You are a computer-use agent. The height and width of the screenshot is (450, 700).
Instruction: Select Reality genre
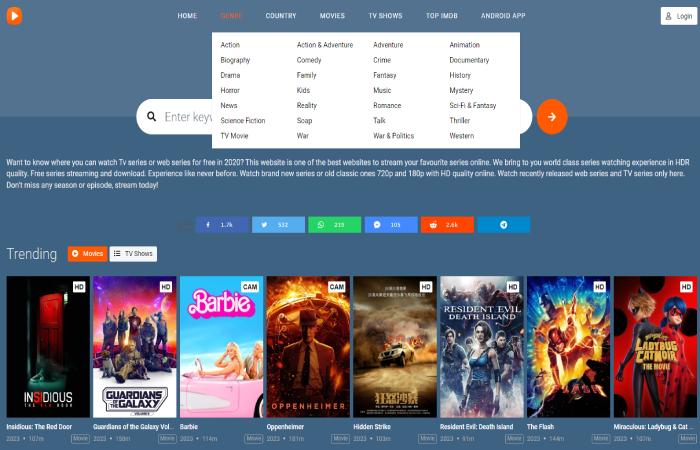pos(307,105)
